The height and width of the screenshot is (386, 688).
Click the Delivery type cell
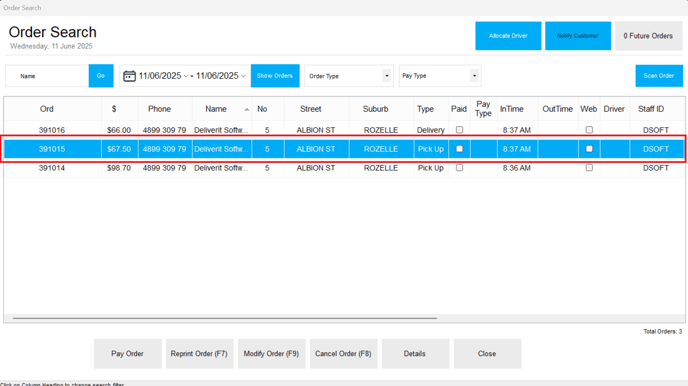[x=430, y=130]
